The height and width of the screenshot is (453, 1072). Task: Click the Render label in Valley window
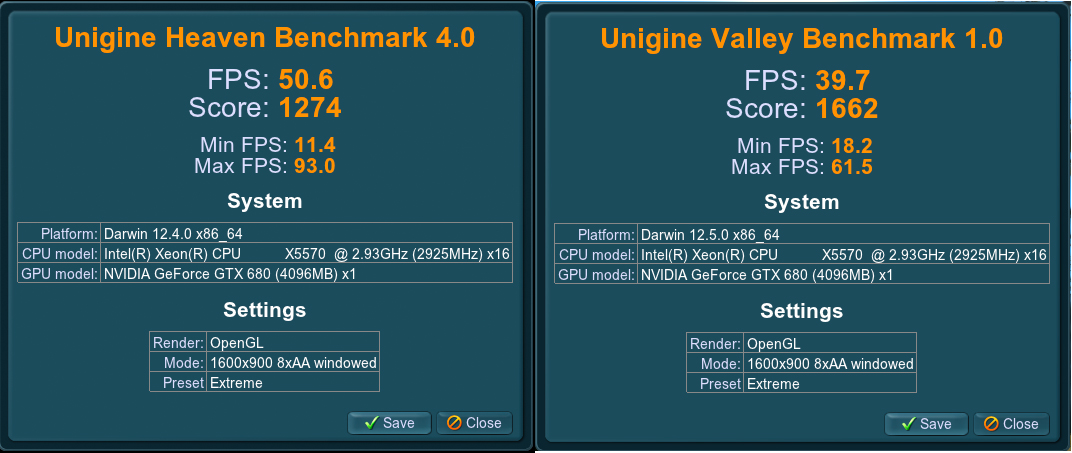click(716, 343)
